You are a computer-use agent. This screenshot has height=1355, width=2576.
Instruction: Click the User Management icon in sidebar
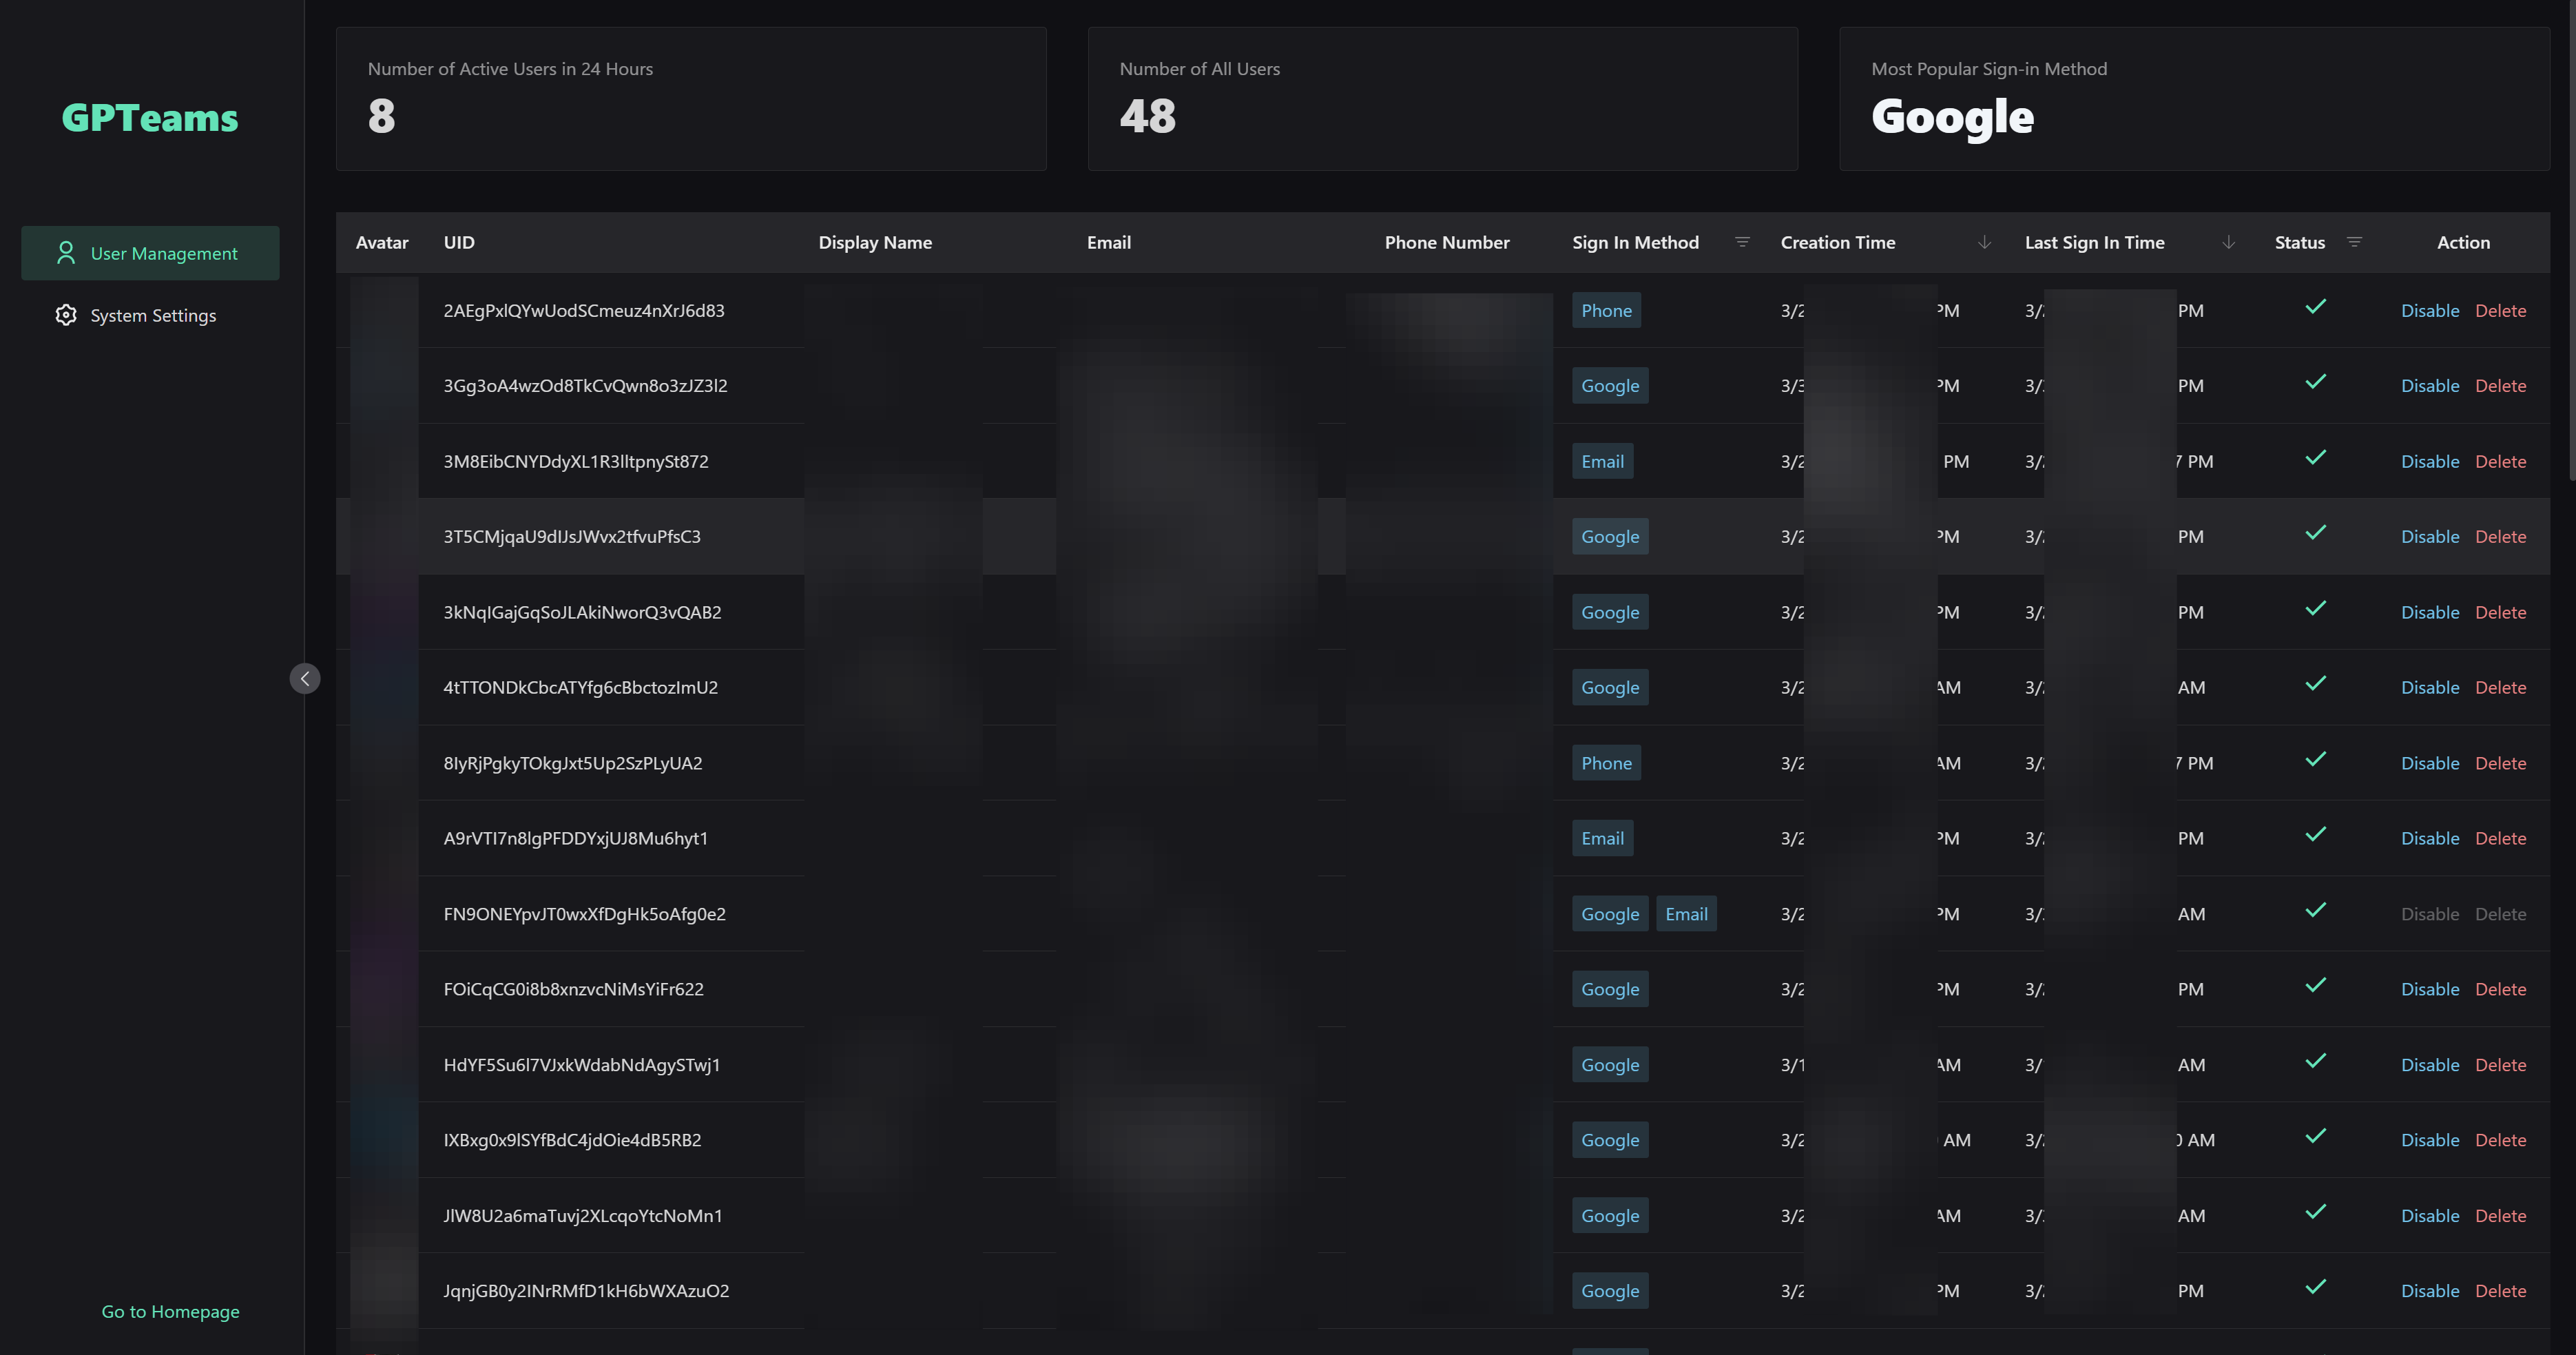click(x=65, y=252)
